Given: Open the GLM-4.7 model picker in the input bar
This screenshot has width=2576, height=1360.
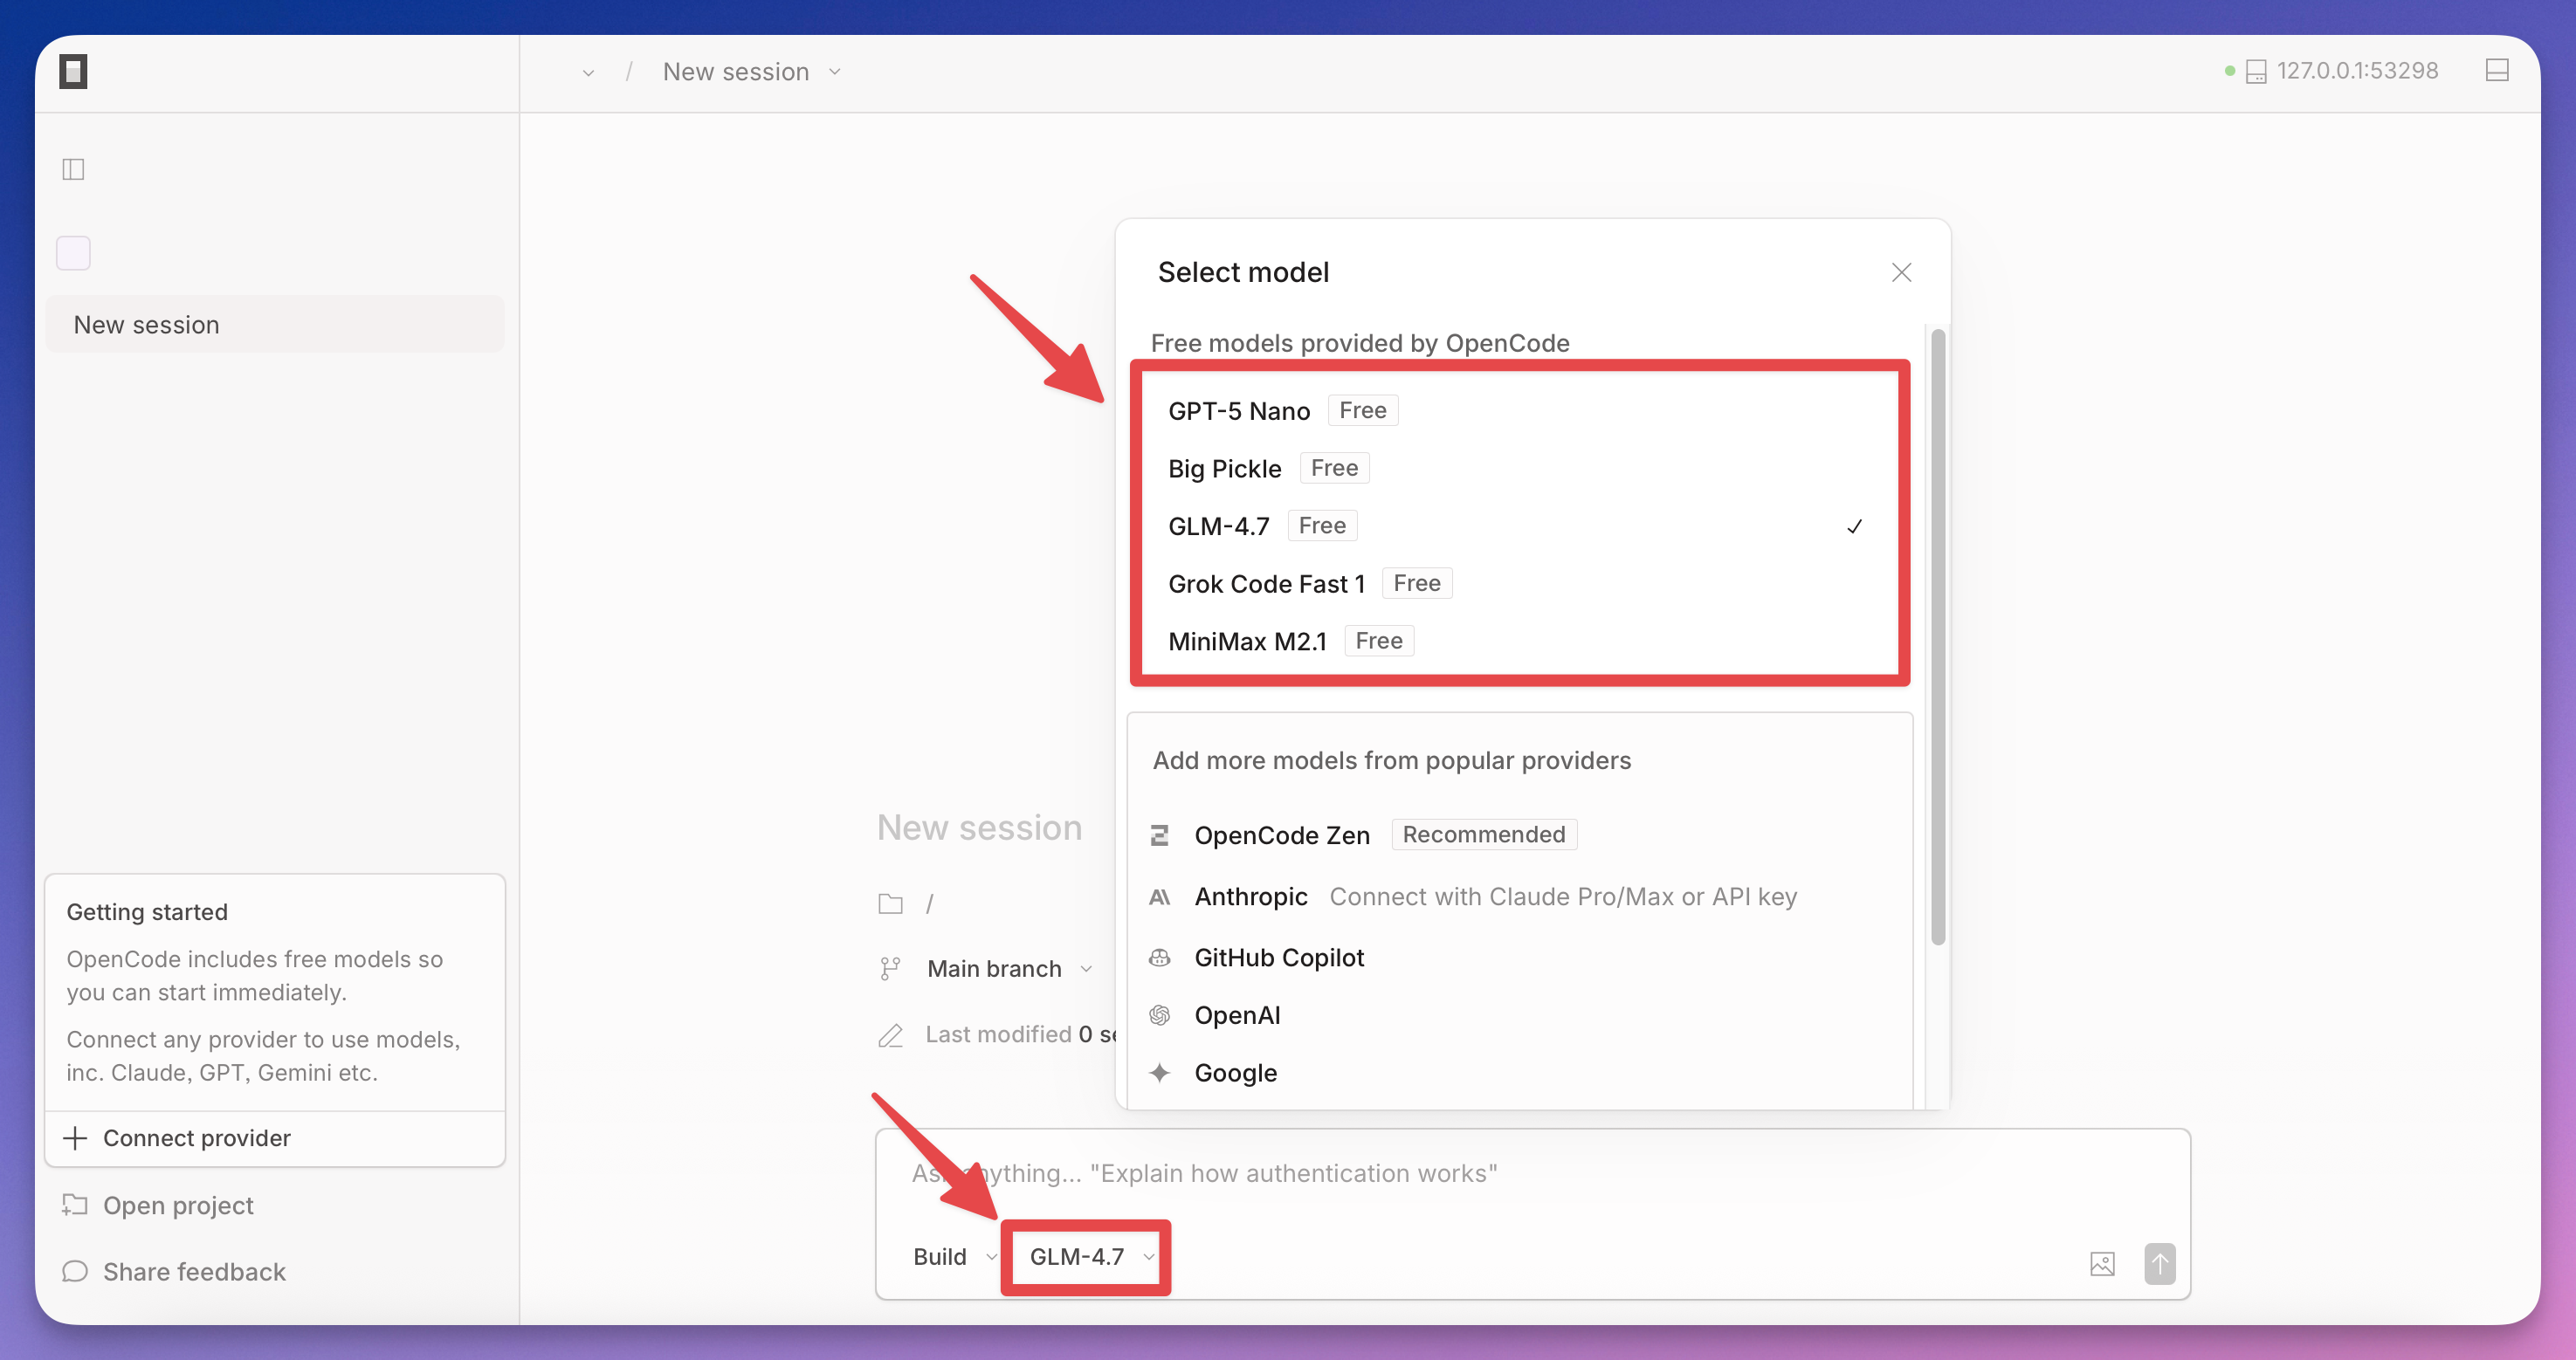Looking at the screenshot, I should point(1086,1257).
